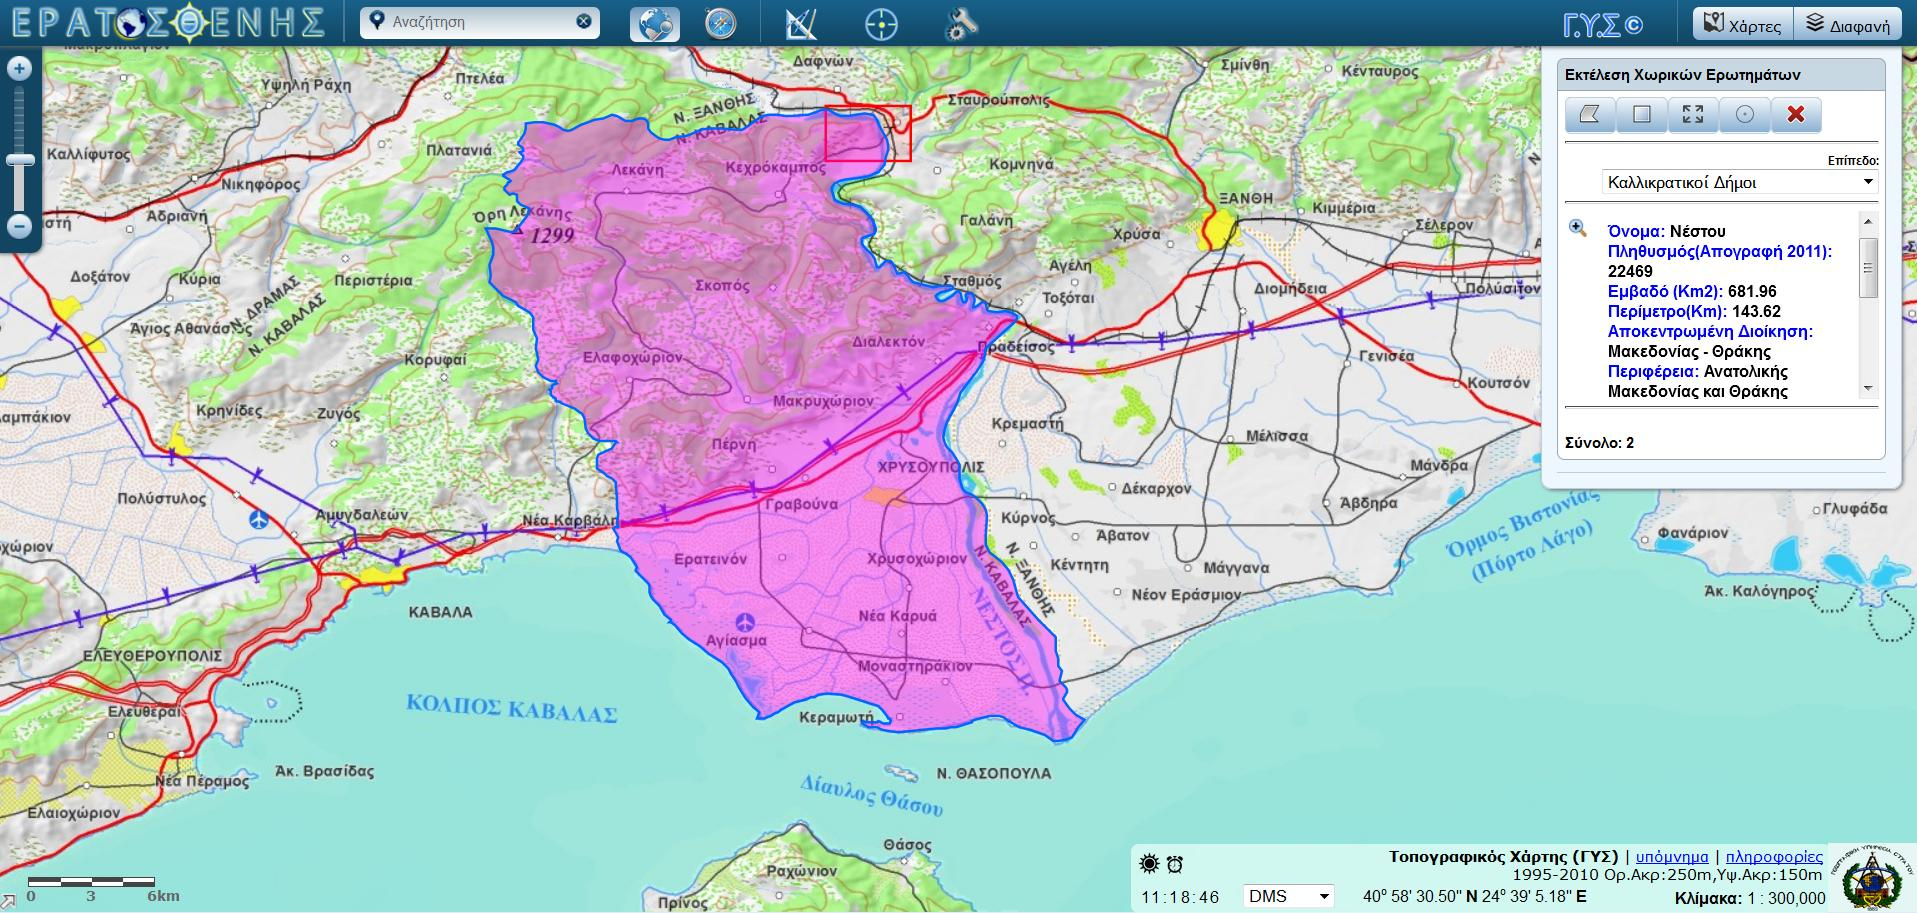This screenshot has width=1917, height=913.
Task: Open the πληροφορίες information link
Action: click(1774, 857)
